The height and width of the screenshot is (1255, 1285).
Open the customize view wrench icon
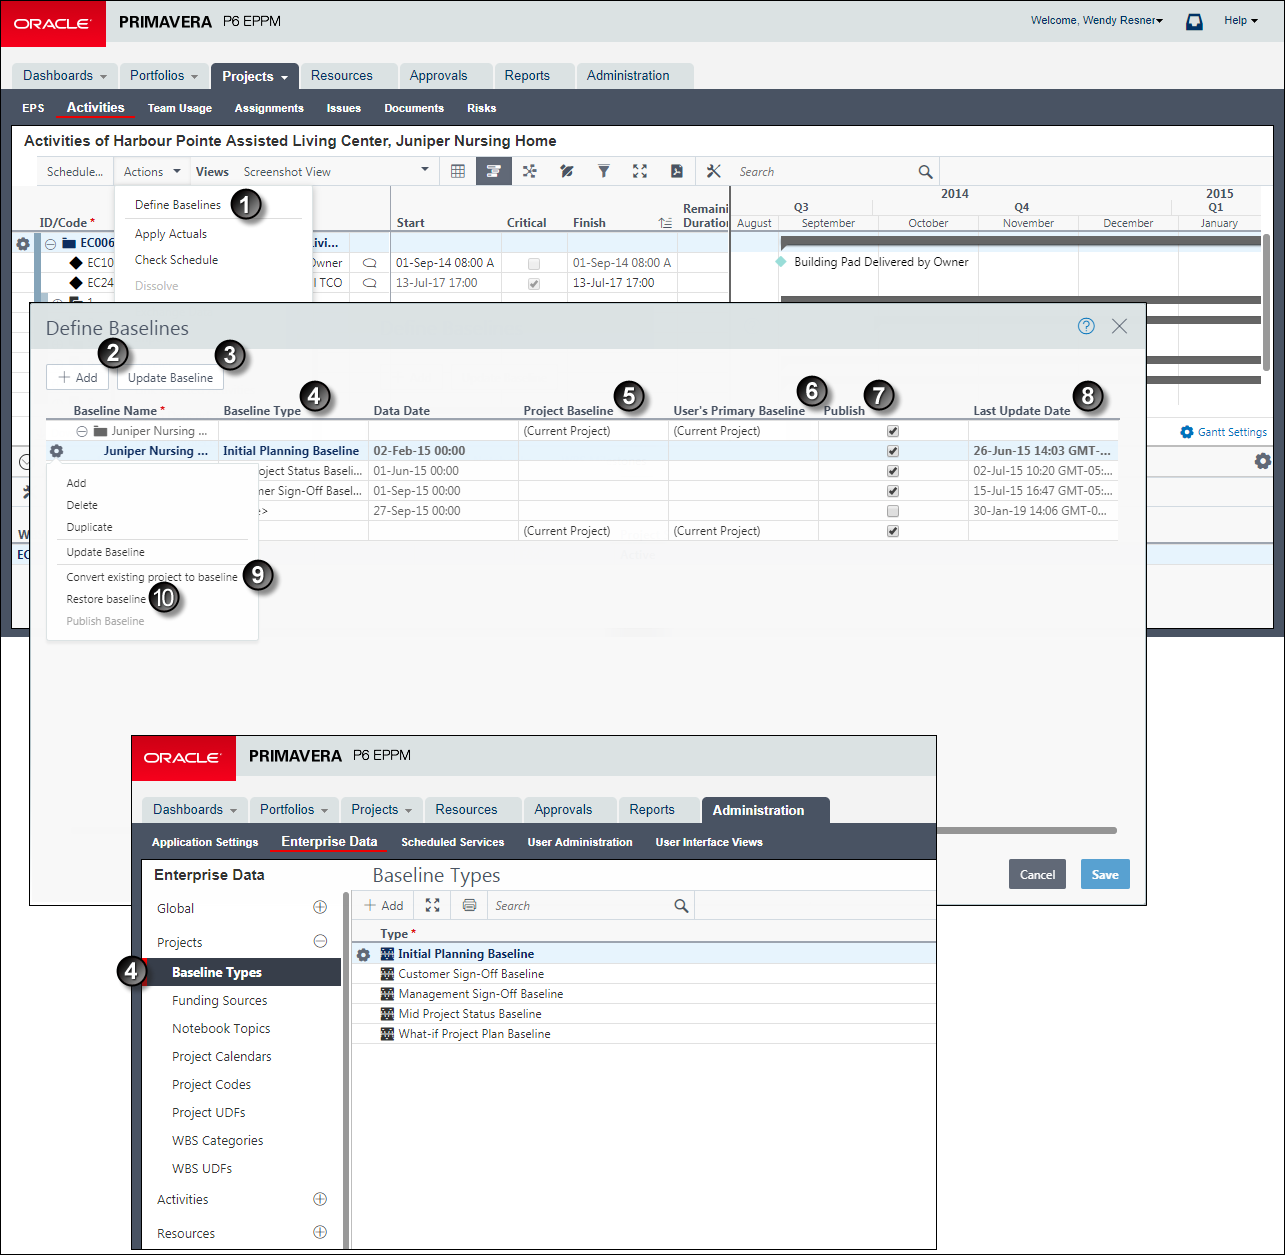(713, 171)
